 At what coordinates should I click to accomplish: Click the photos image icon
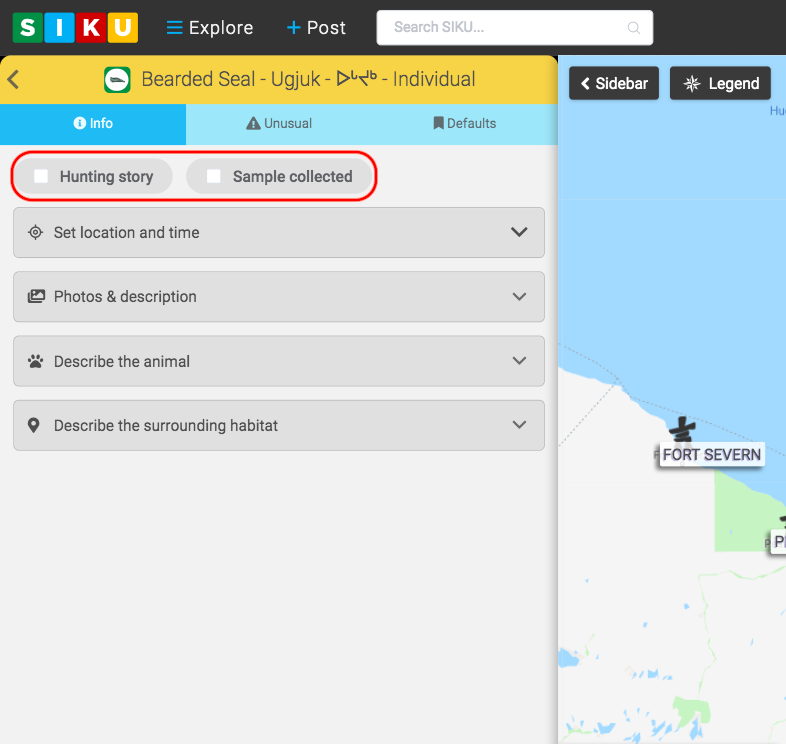36,297
